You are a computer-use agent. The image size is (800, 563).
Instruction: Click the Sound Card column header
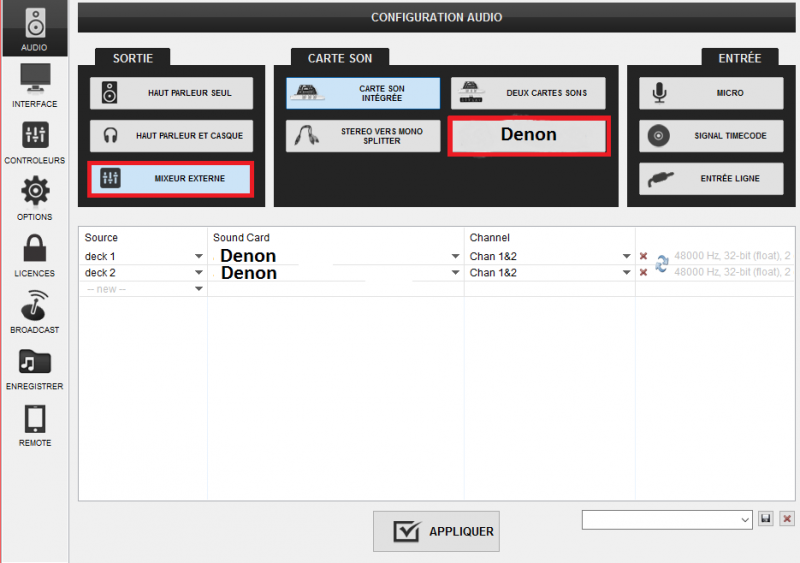241,237
